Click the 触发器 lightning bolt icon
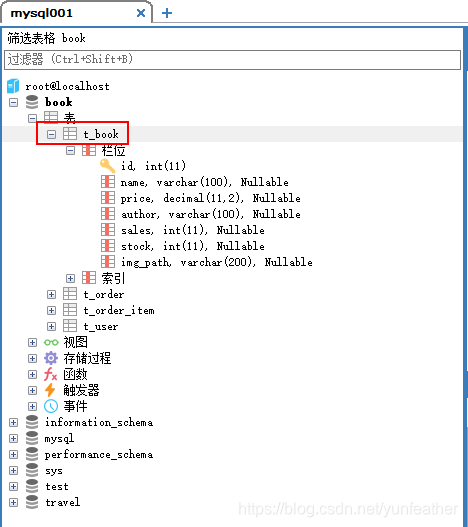The image size is (468, 527). pos(50,390)
